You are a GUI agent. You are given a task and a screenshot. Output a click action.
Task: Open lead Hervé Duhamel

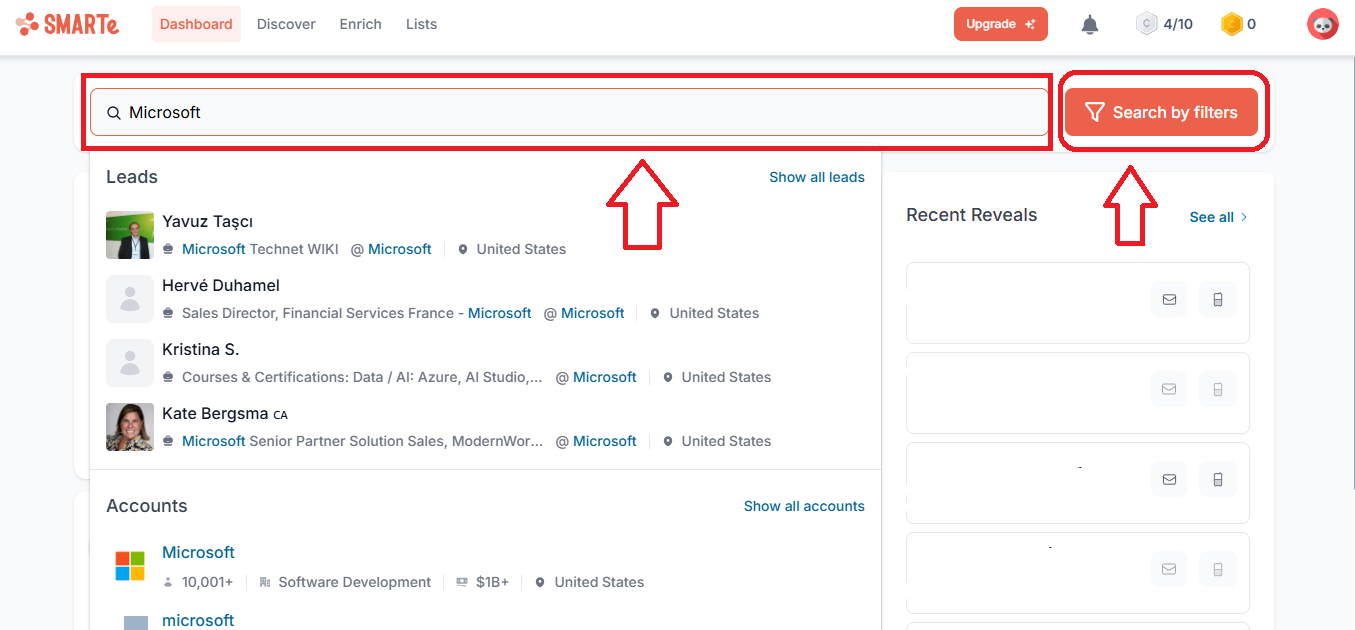[221, 286]
